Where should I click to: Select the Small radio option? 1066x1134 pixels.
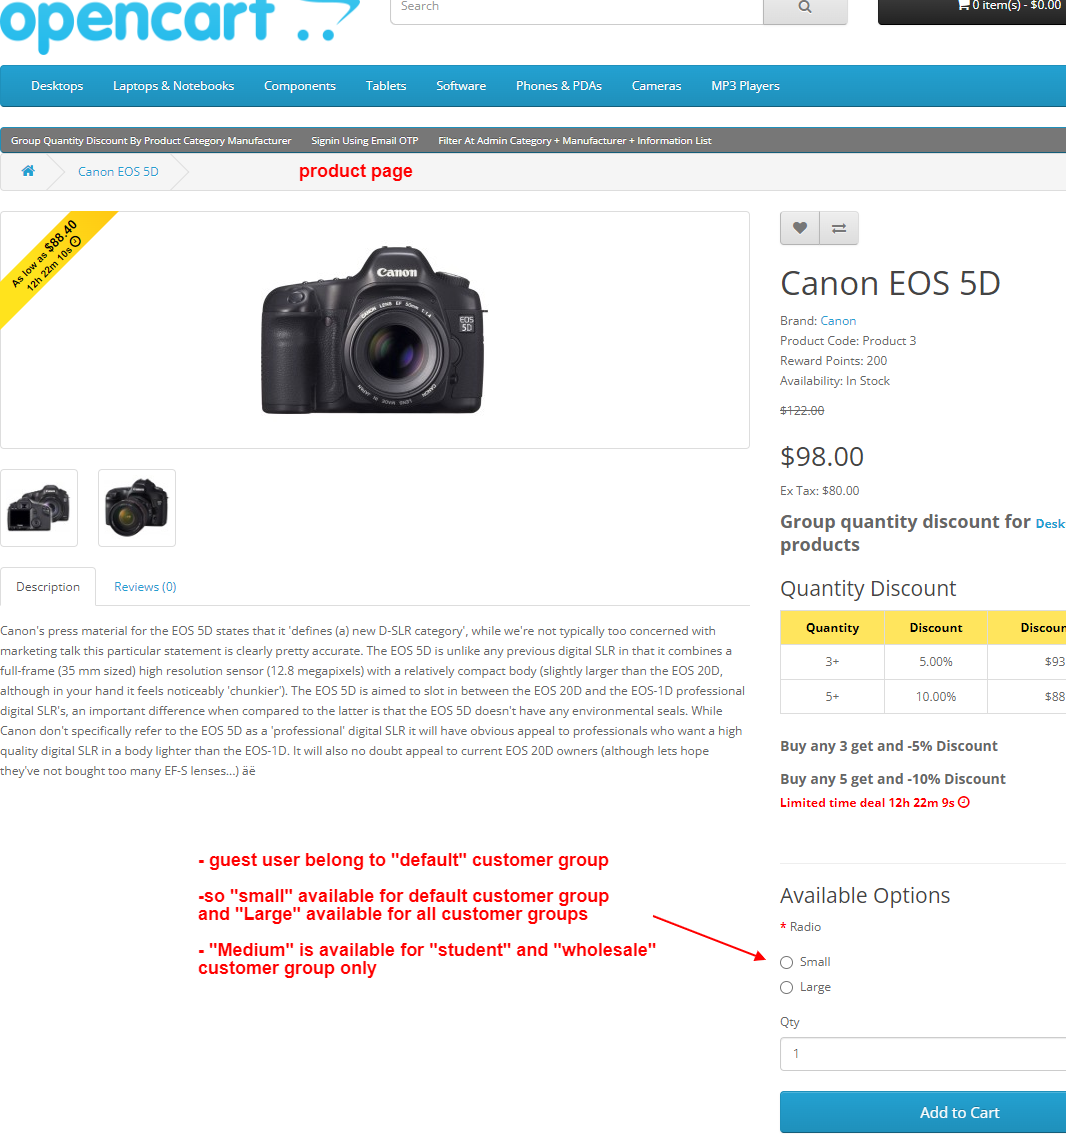coord(787,963)
